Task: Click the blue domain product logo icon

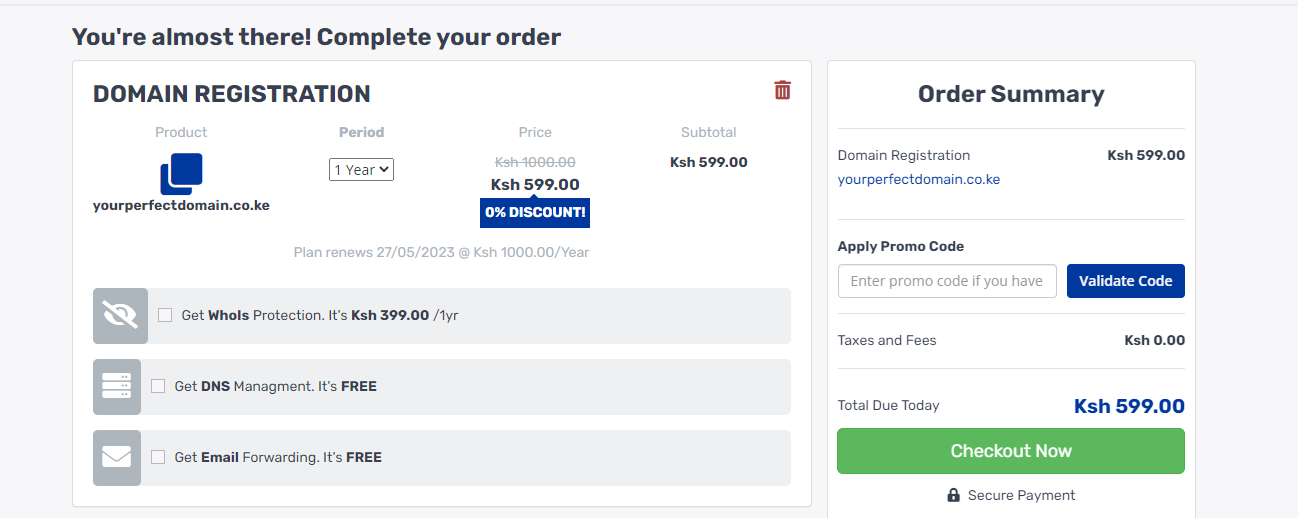Action: 181,173
